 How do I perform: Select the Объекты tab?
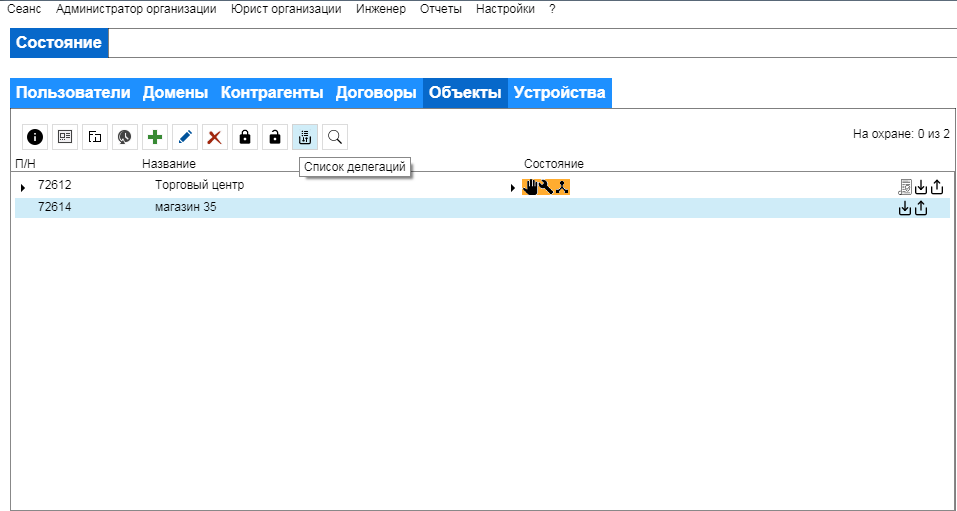tap(465, 93)
